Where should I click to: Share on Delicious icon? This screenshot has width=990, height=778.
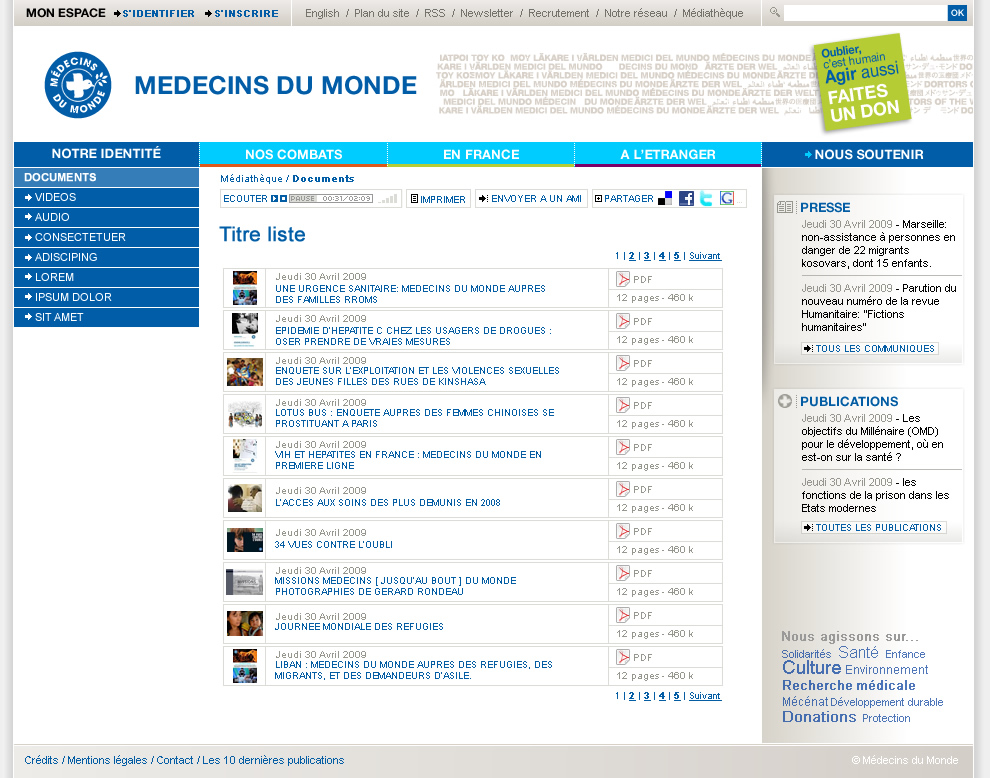point(665,198)
